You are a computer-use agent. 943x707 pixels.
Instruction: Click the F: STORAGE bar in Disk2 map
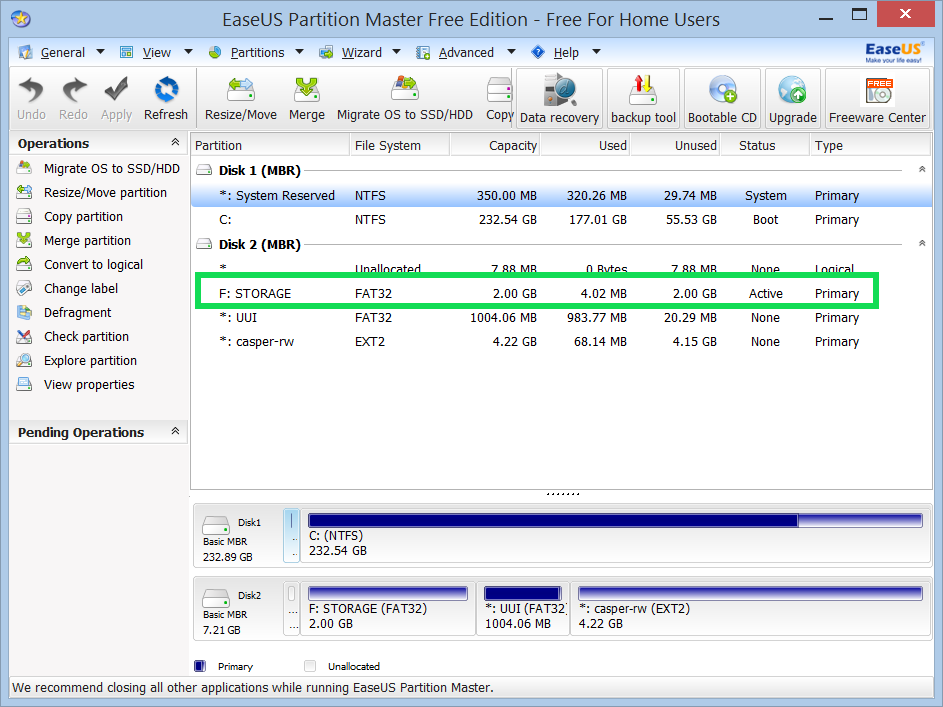tap(388, 594)
